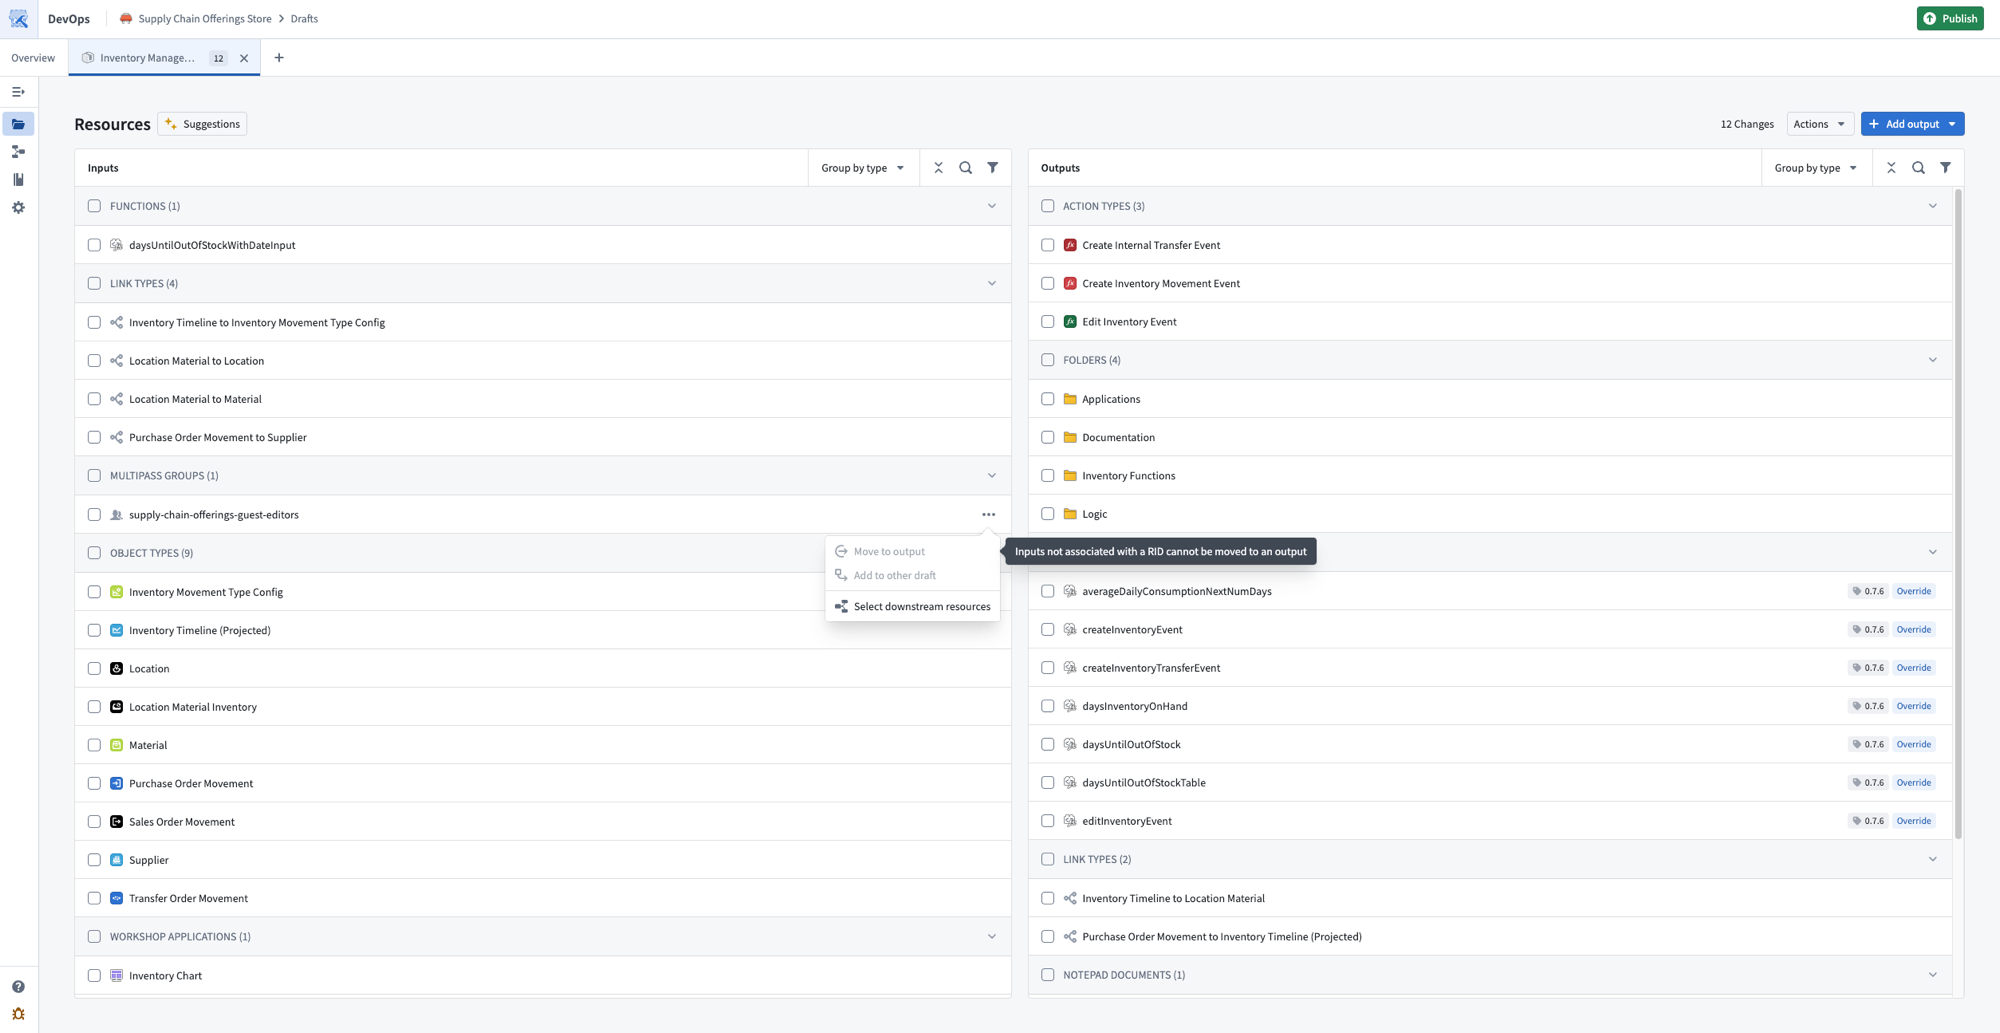Click Supply Chain Offerings Store breadcrumb
2000x1033 pixels.
point(205,19)
